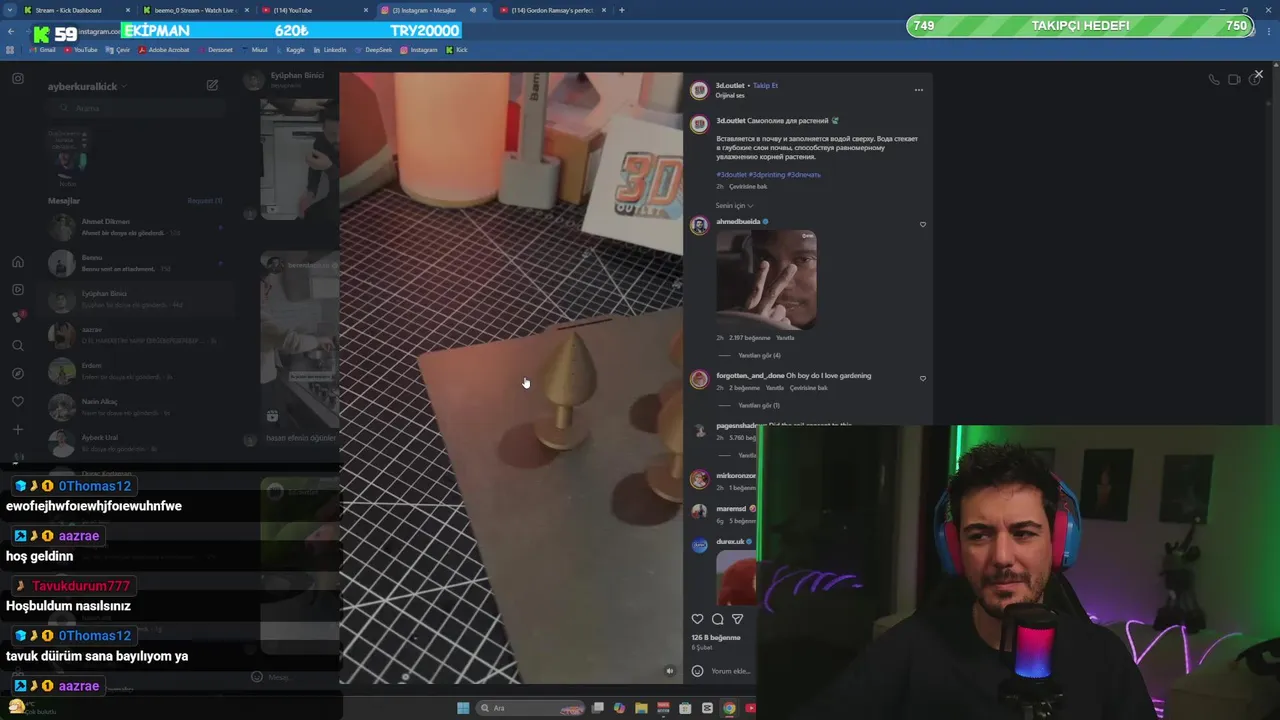Open the Kick bookmark
This screenshot has width=1280, height=720.
coord(457,49)
